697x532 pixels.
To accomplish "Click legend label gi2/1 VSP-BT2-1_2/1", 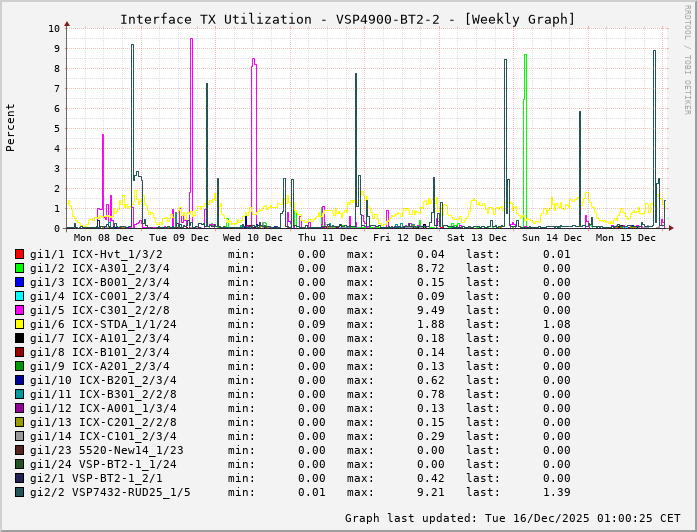I will 96,478.
